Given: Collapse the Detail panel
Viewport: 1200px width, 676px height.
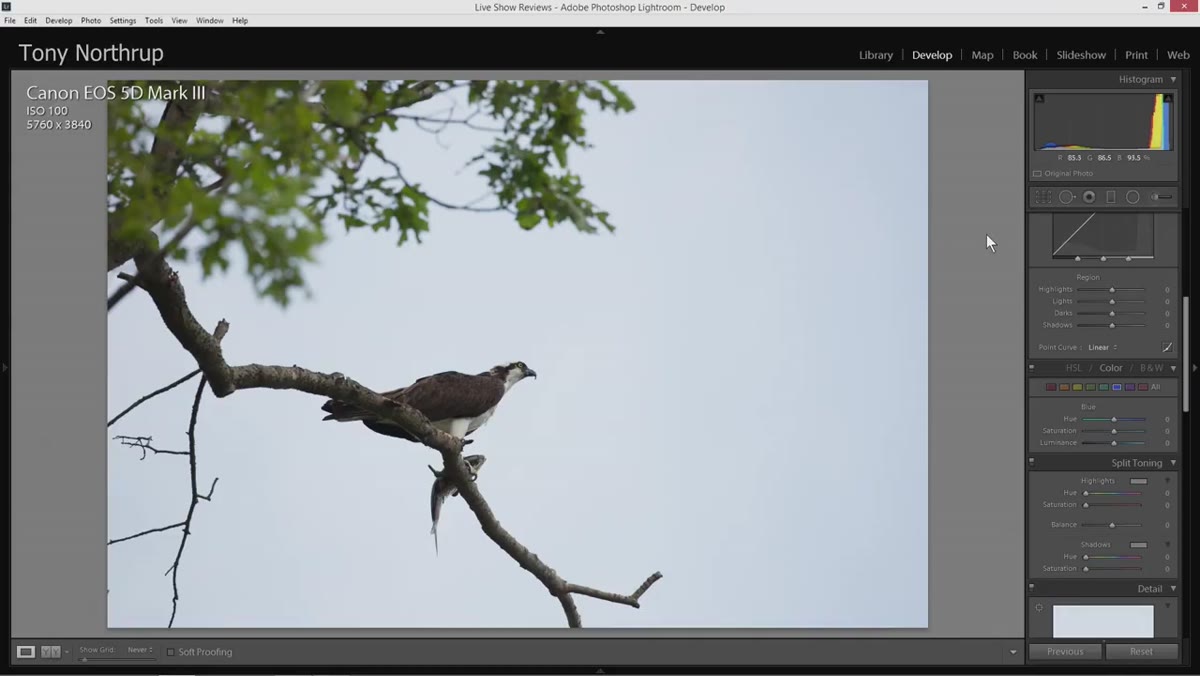Looking at the screenshot, I should point(1173,589).
